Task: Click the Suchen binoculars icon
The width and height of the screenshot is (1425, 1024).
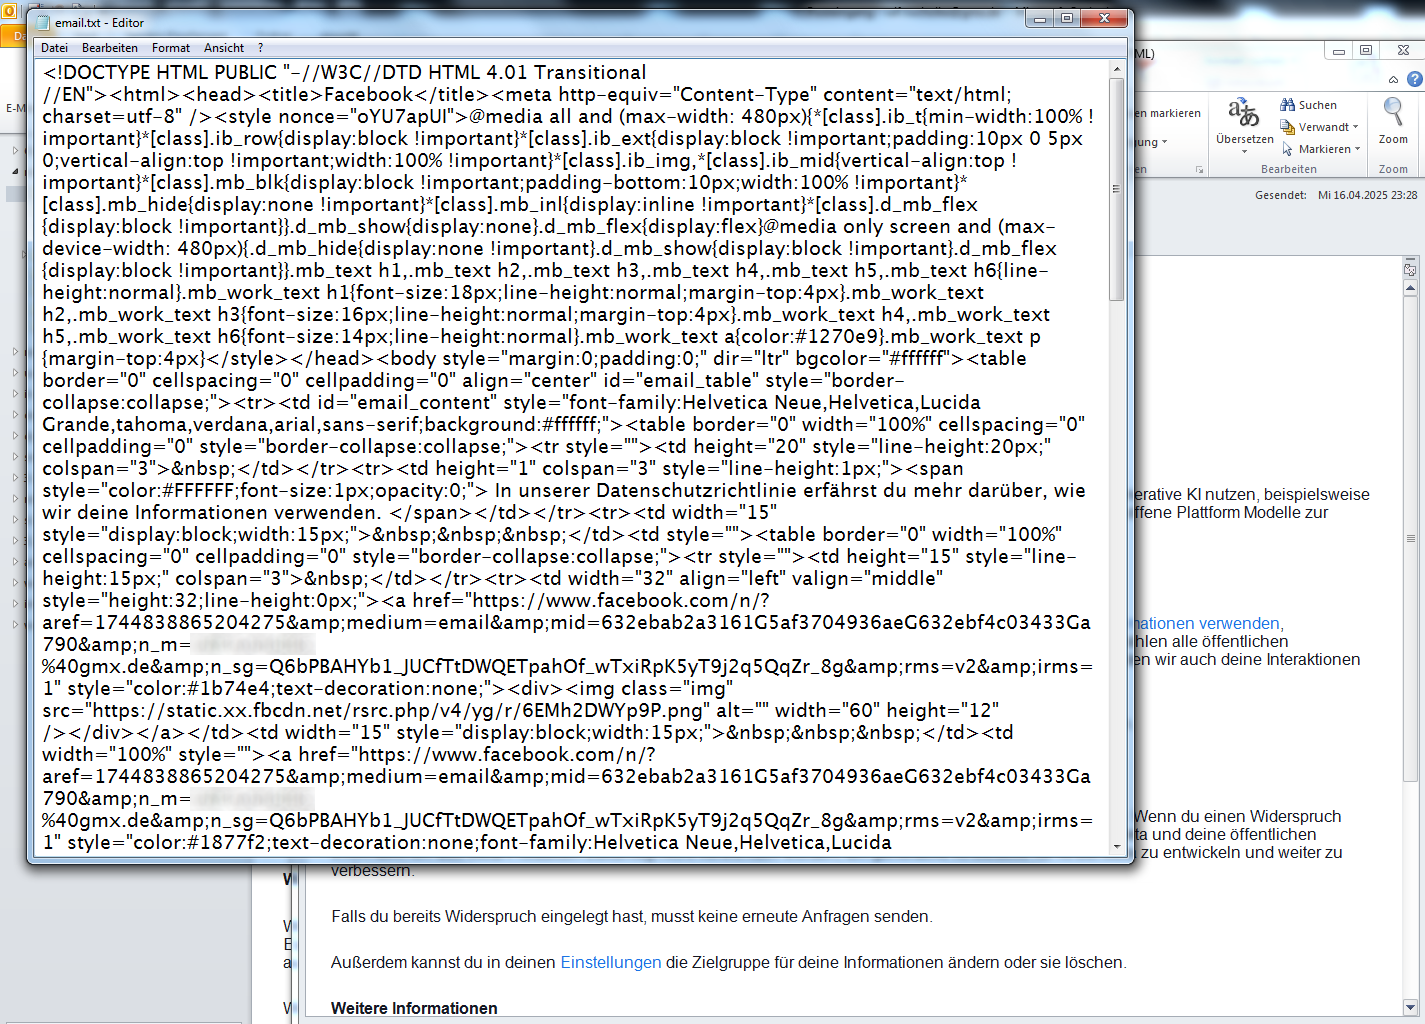Action: pos(1287,105)
